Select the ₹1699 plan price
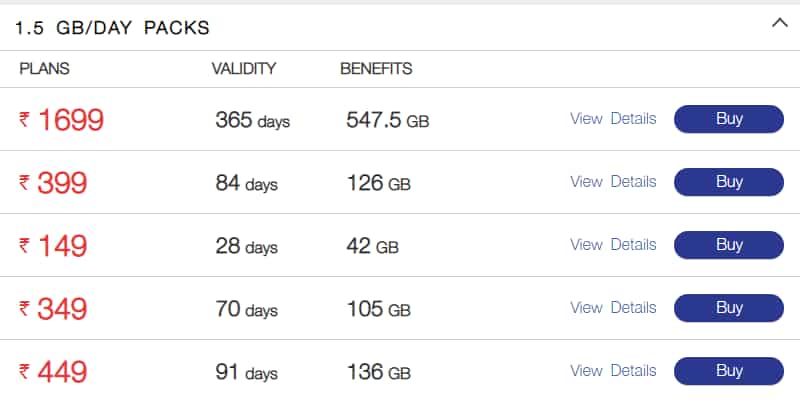Image resolution: width=800 pixels, height=402 pixels. 62,120
